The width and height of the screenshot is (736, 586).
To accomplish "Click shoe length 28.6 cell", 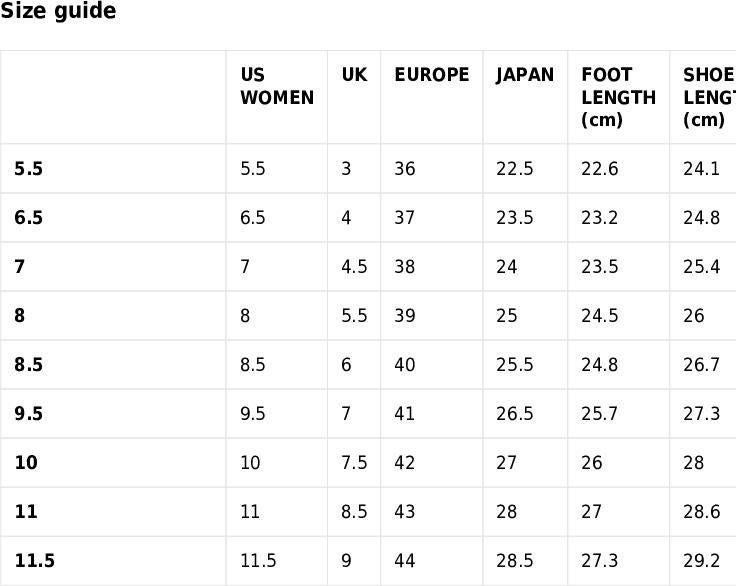I will click(701, 511).
